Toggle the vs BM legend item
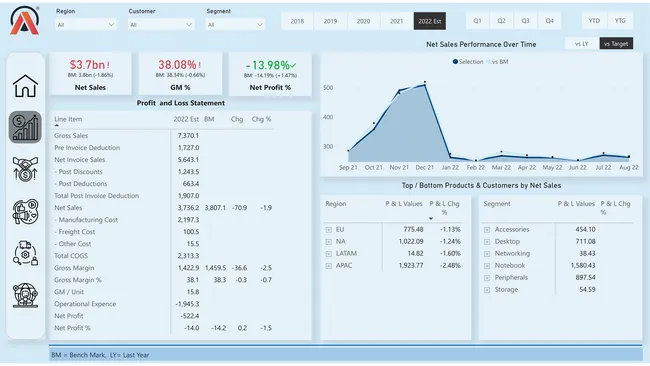This screenshot has width=650, height=366. (498, 62)
